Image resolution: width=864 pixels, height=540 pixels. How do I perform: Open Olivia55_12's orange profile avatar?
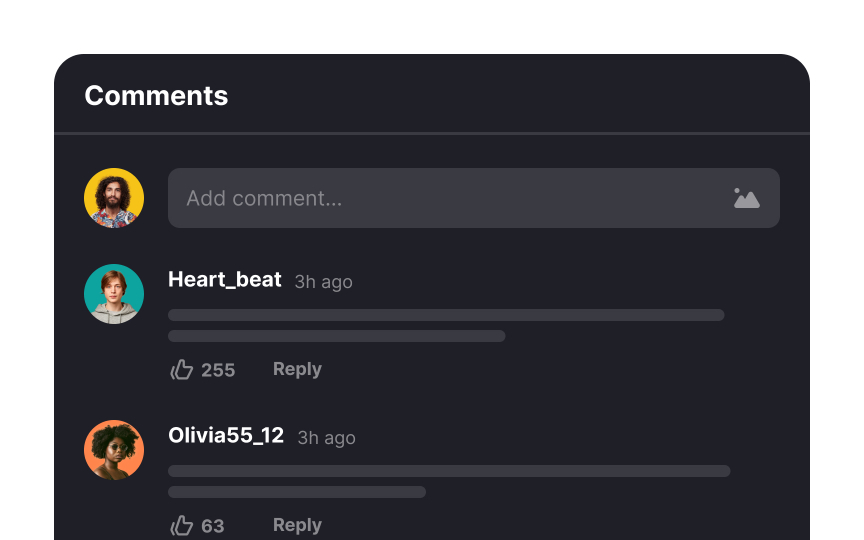(x=114, y=450)
